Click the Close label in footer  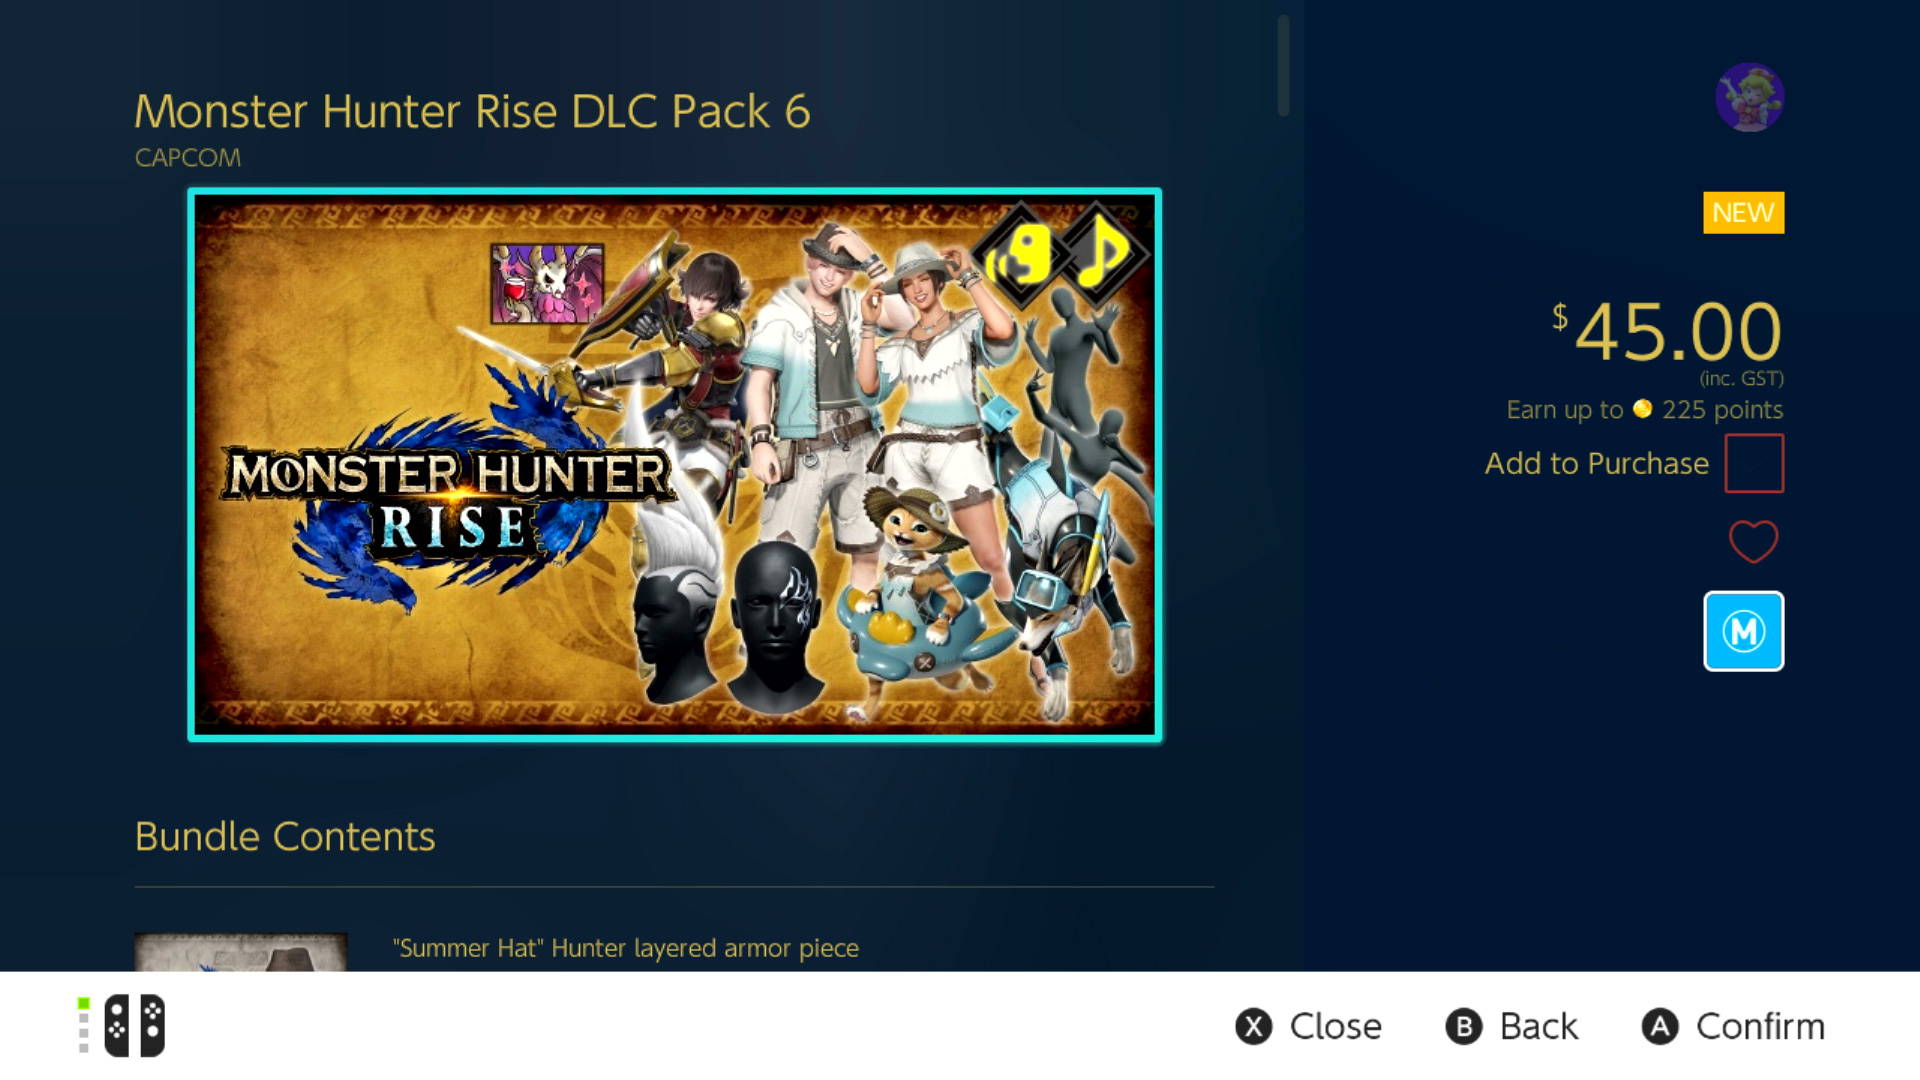pos(1335,1026)
